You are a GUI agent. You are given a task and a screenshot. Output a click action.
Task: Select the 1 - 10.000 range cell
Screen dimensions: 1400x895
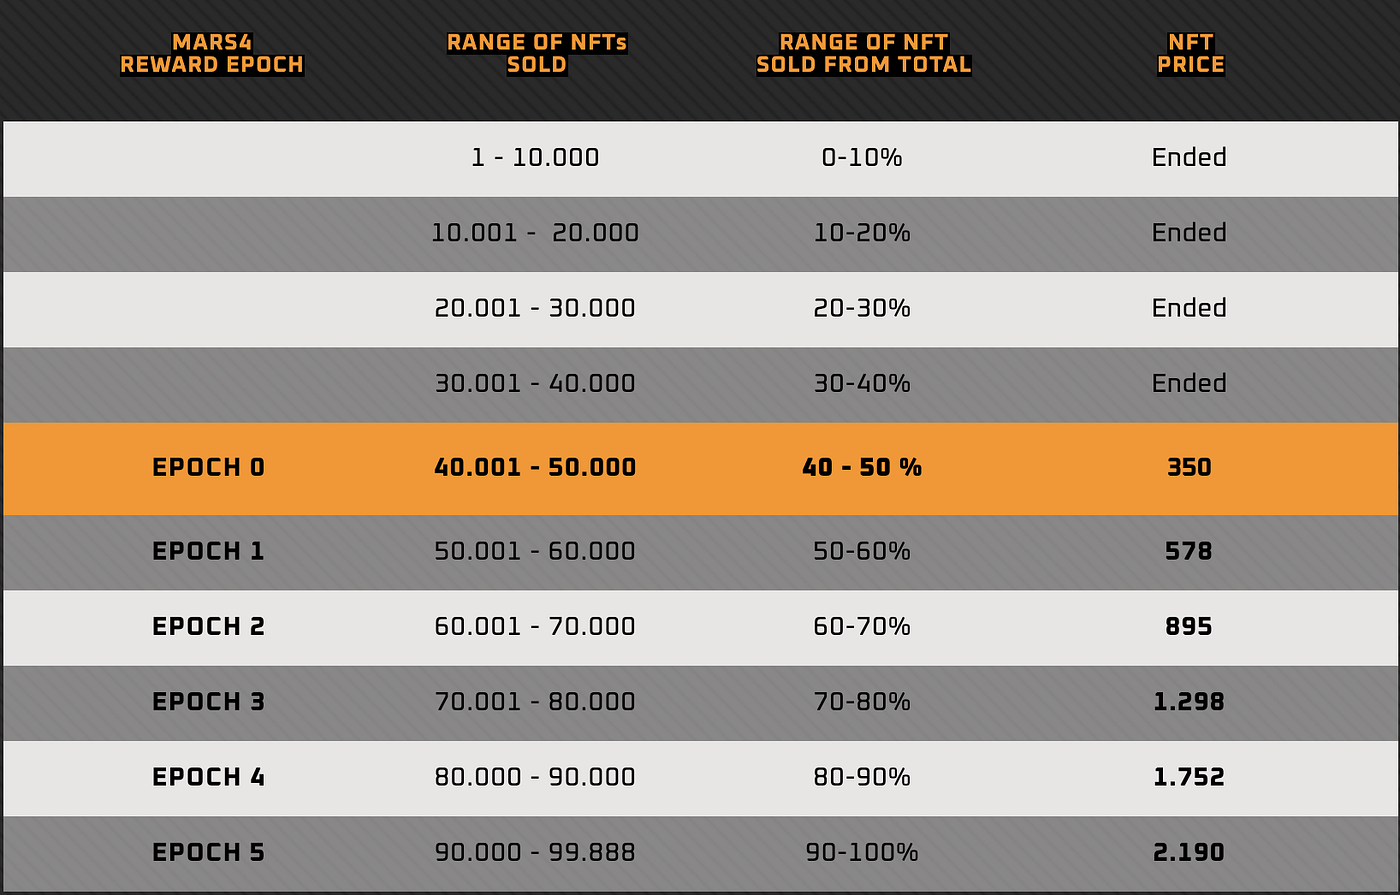tap(535, 157)
